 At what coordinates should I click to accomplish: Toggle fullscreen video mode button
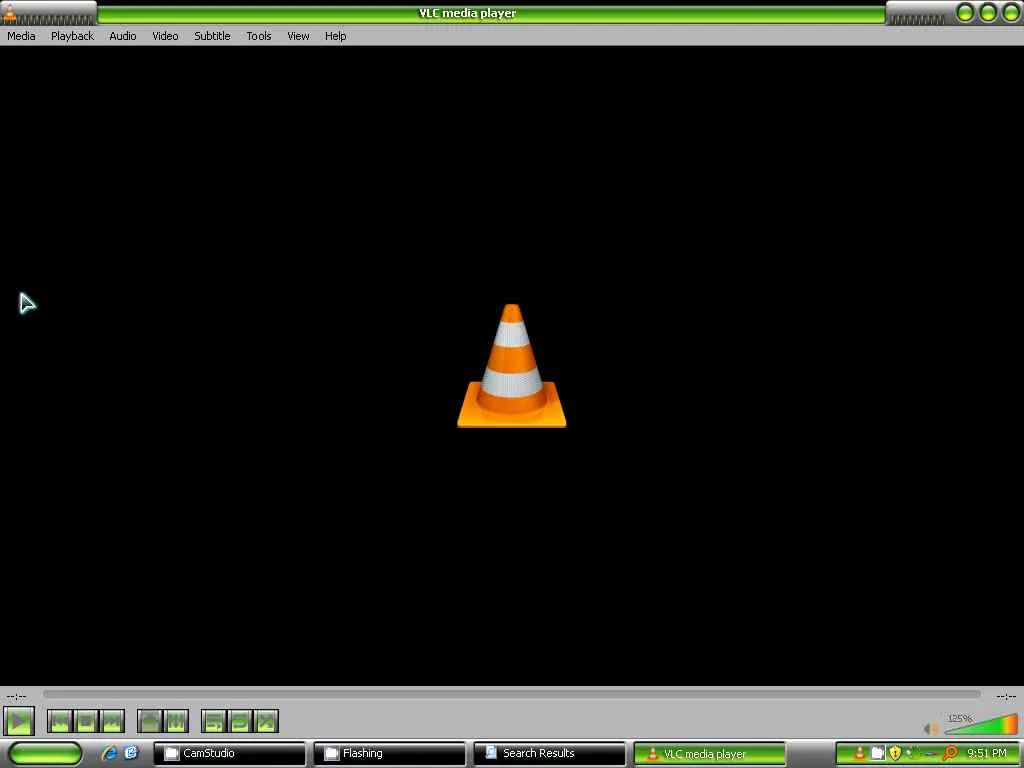(150, 722)
